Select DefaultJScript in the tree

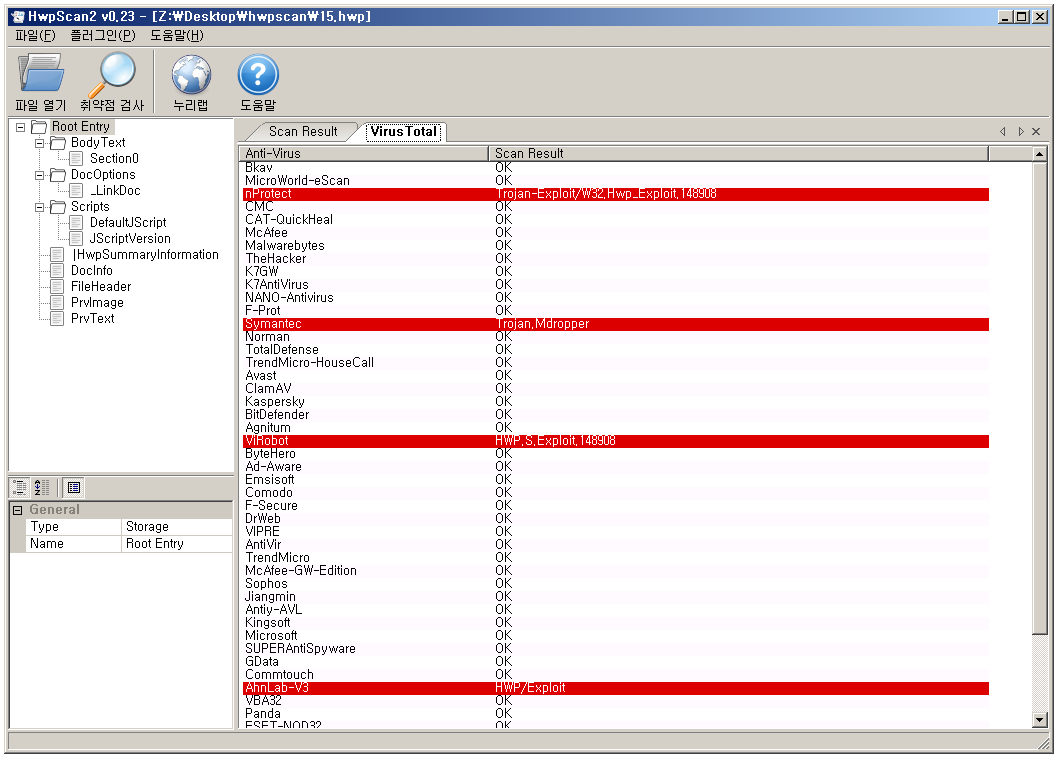pyautogui.click(x=127, y=223)
